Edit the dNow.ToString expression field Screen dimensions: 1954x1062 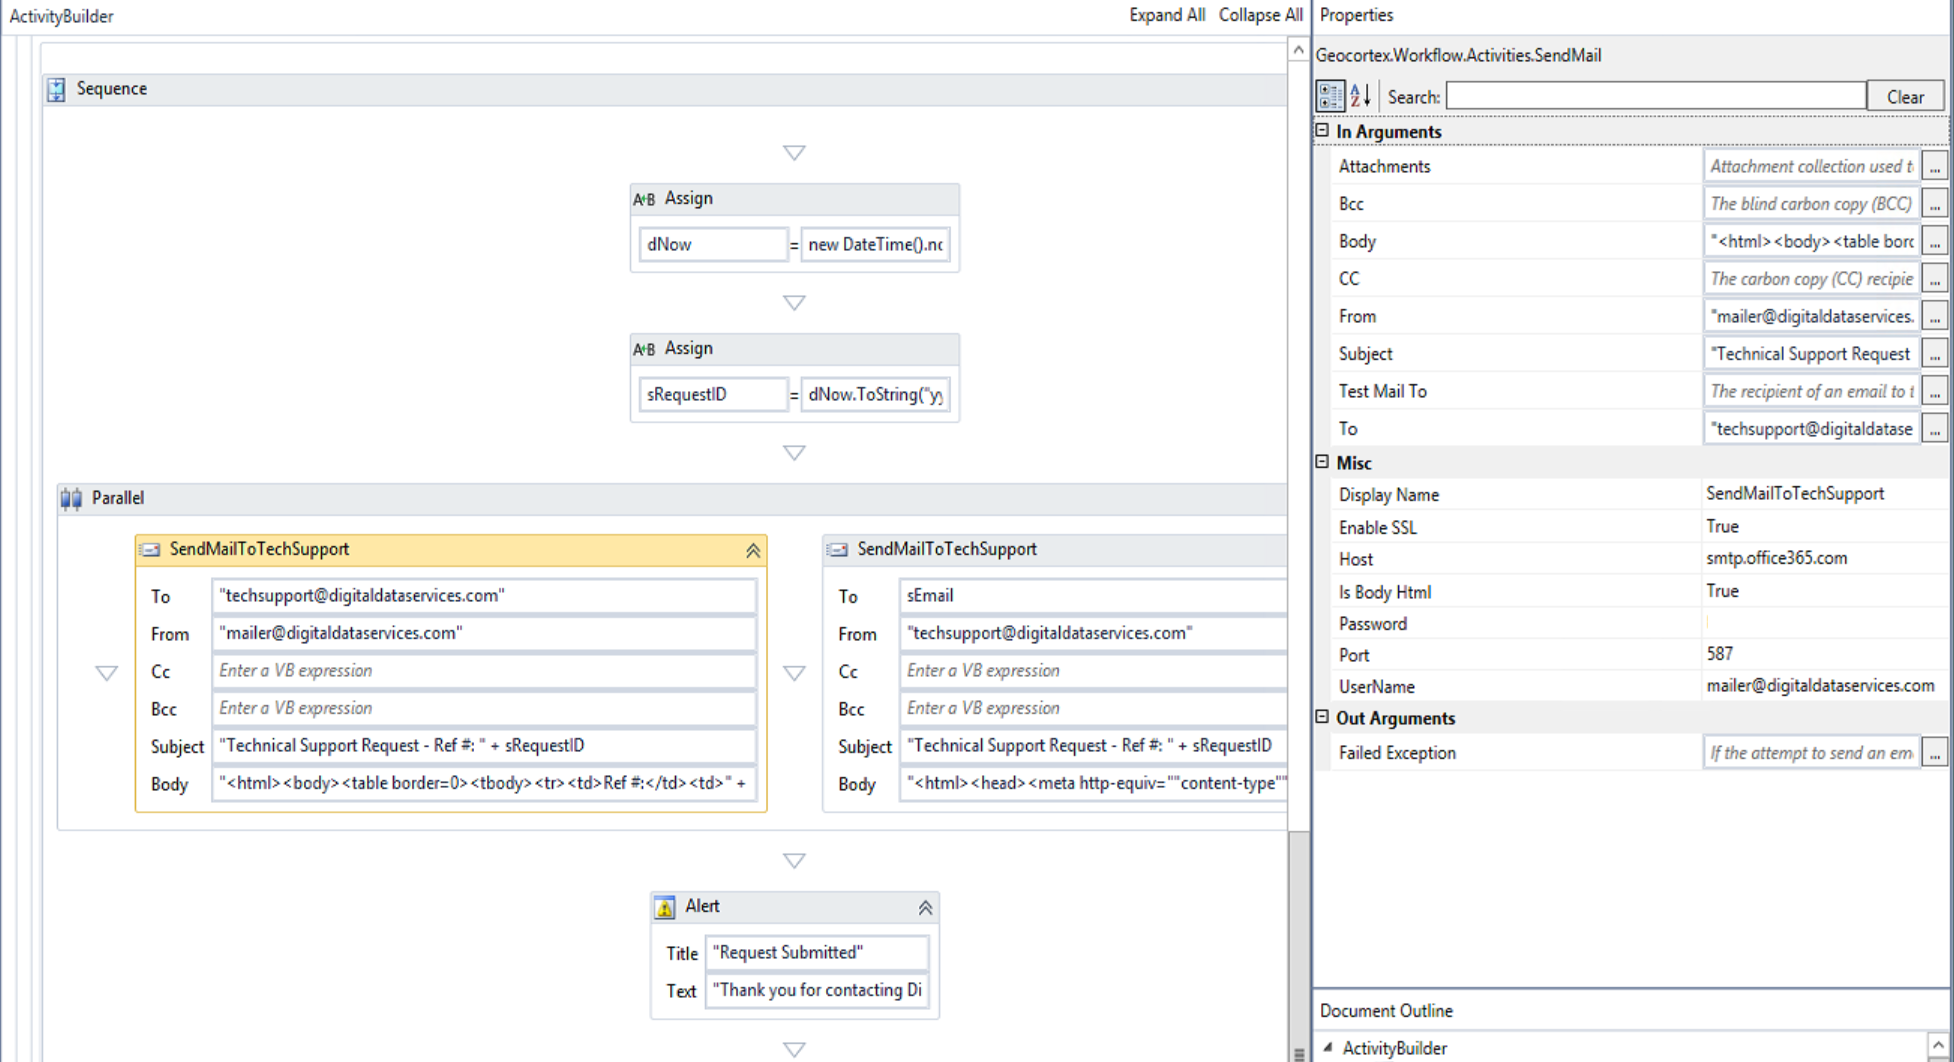875,395
